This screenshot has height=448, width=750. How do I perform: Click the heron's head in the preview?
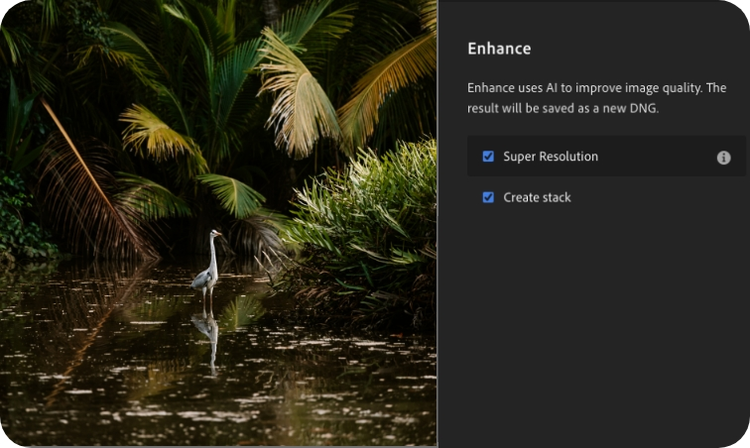pyautogui.click(x=214, y=236)
